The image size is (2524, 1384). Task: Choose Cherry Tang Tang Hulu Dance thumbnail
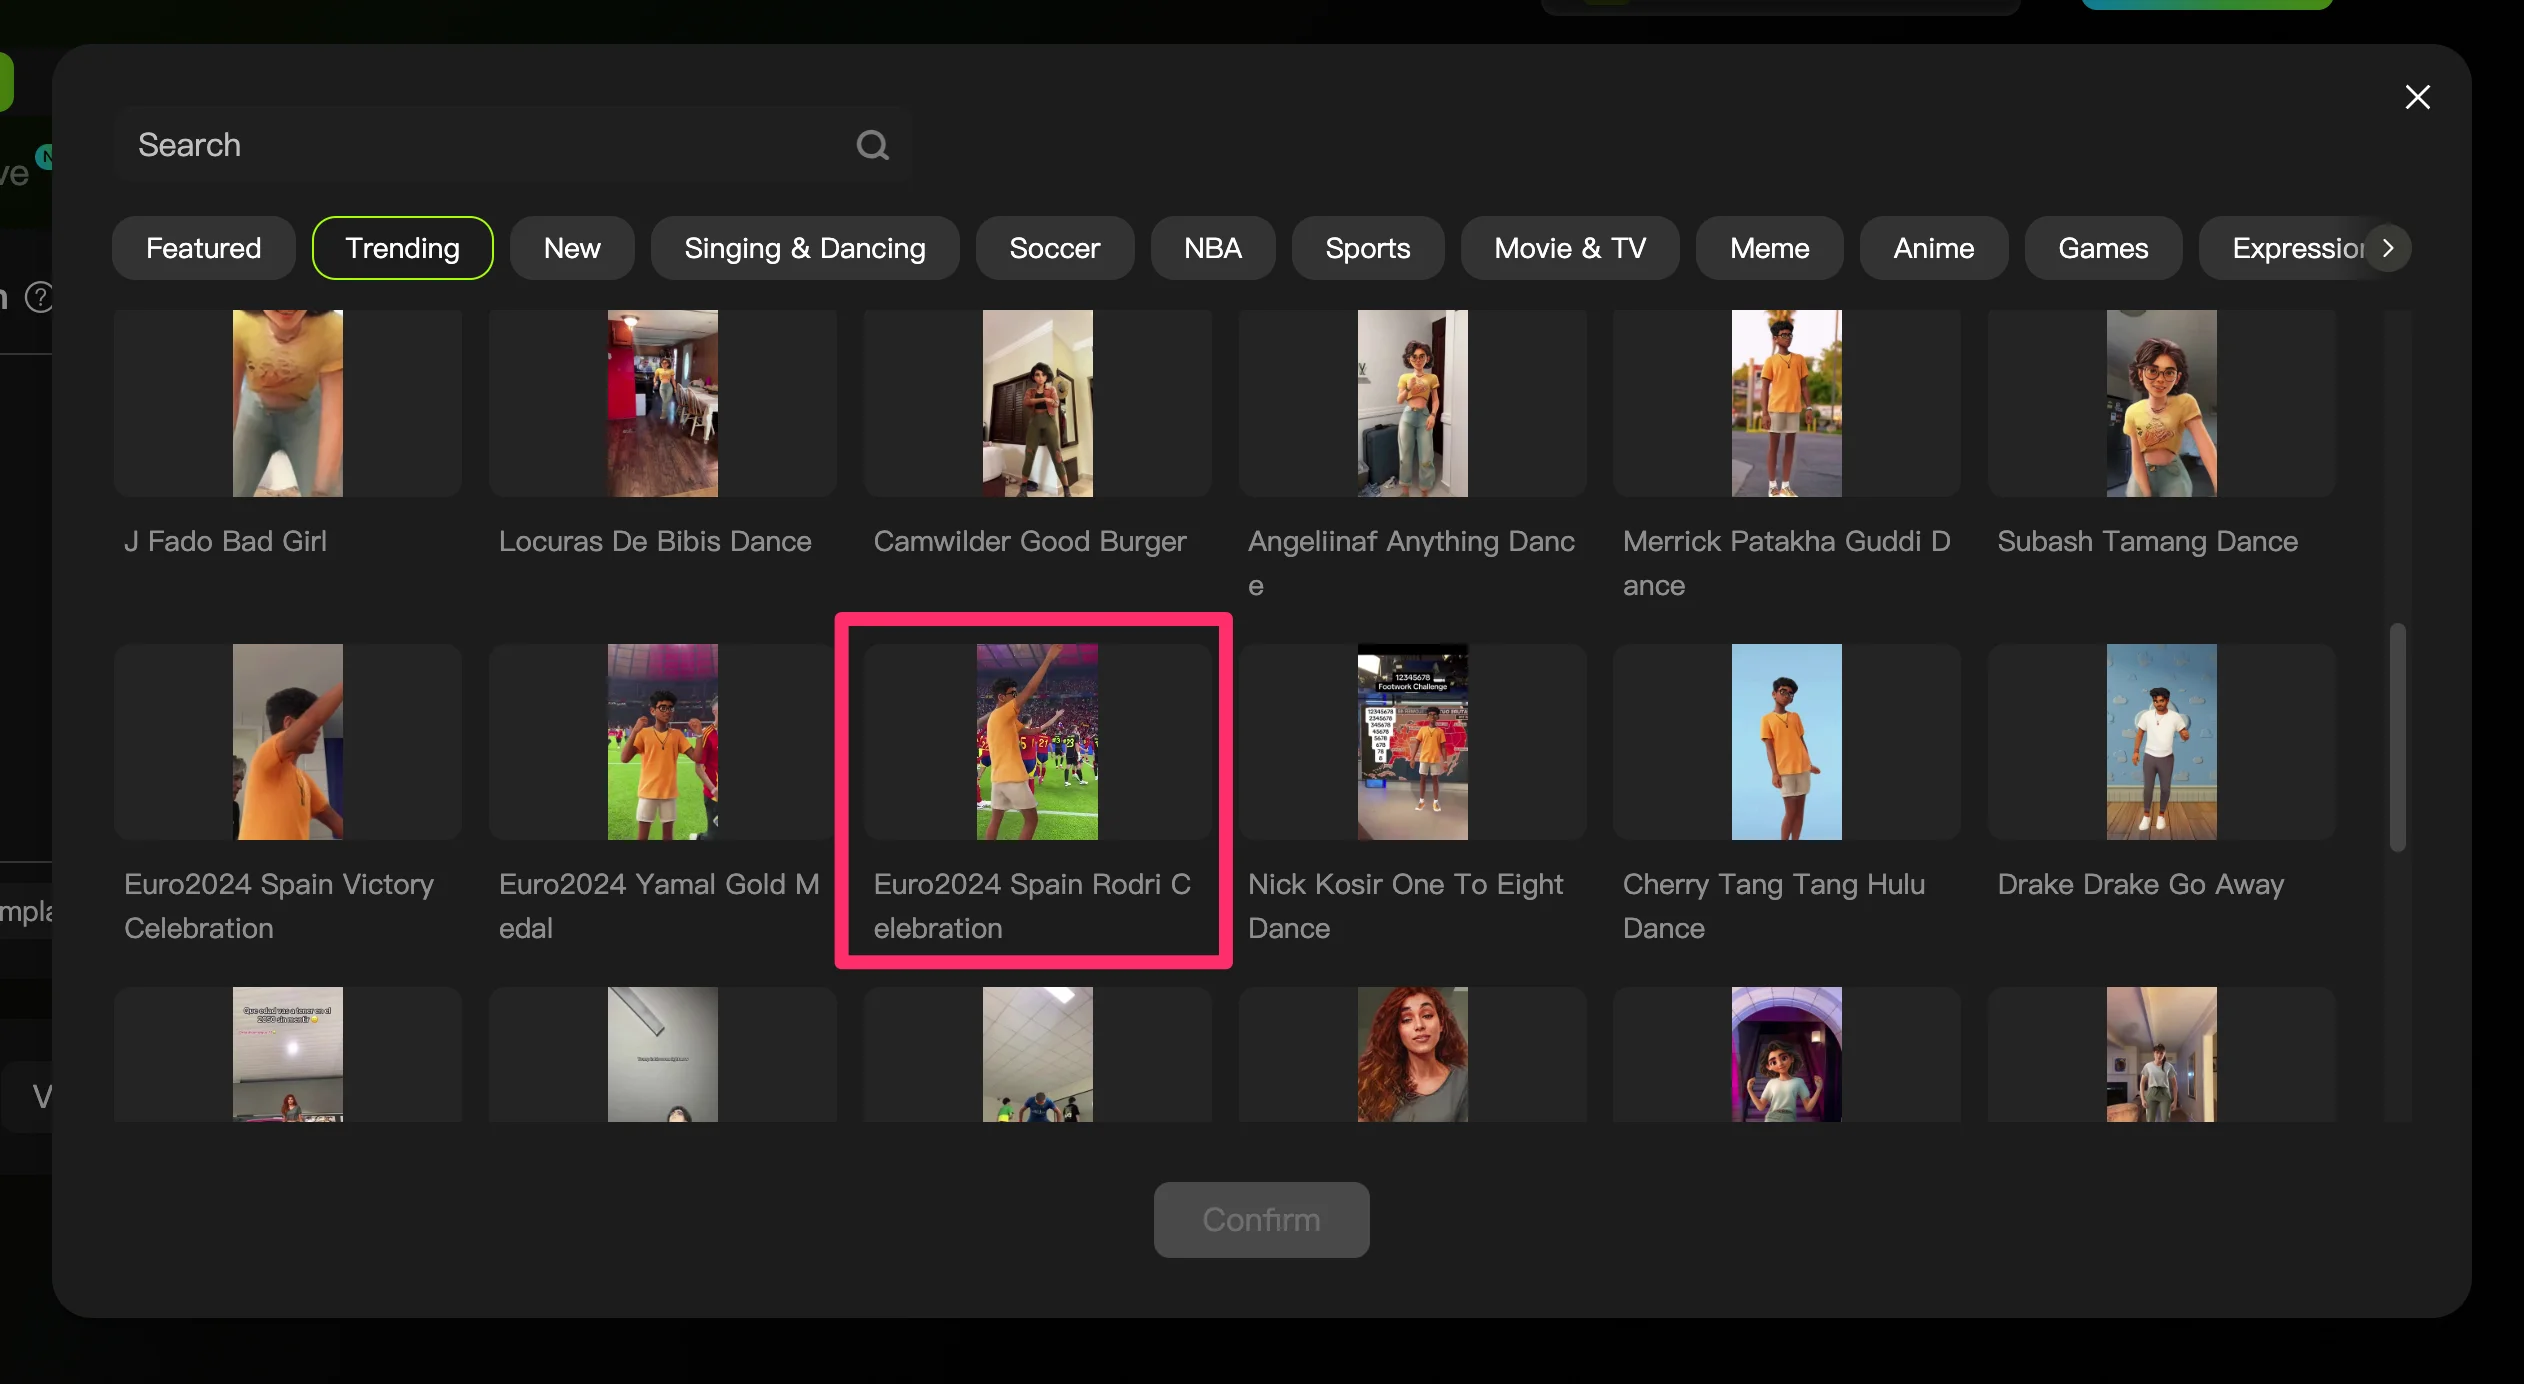click(x=1786, y=742)
